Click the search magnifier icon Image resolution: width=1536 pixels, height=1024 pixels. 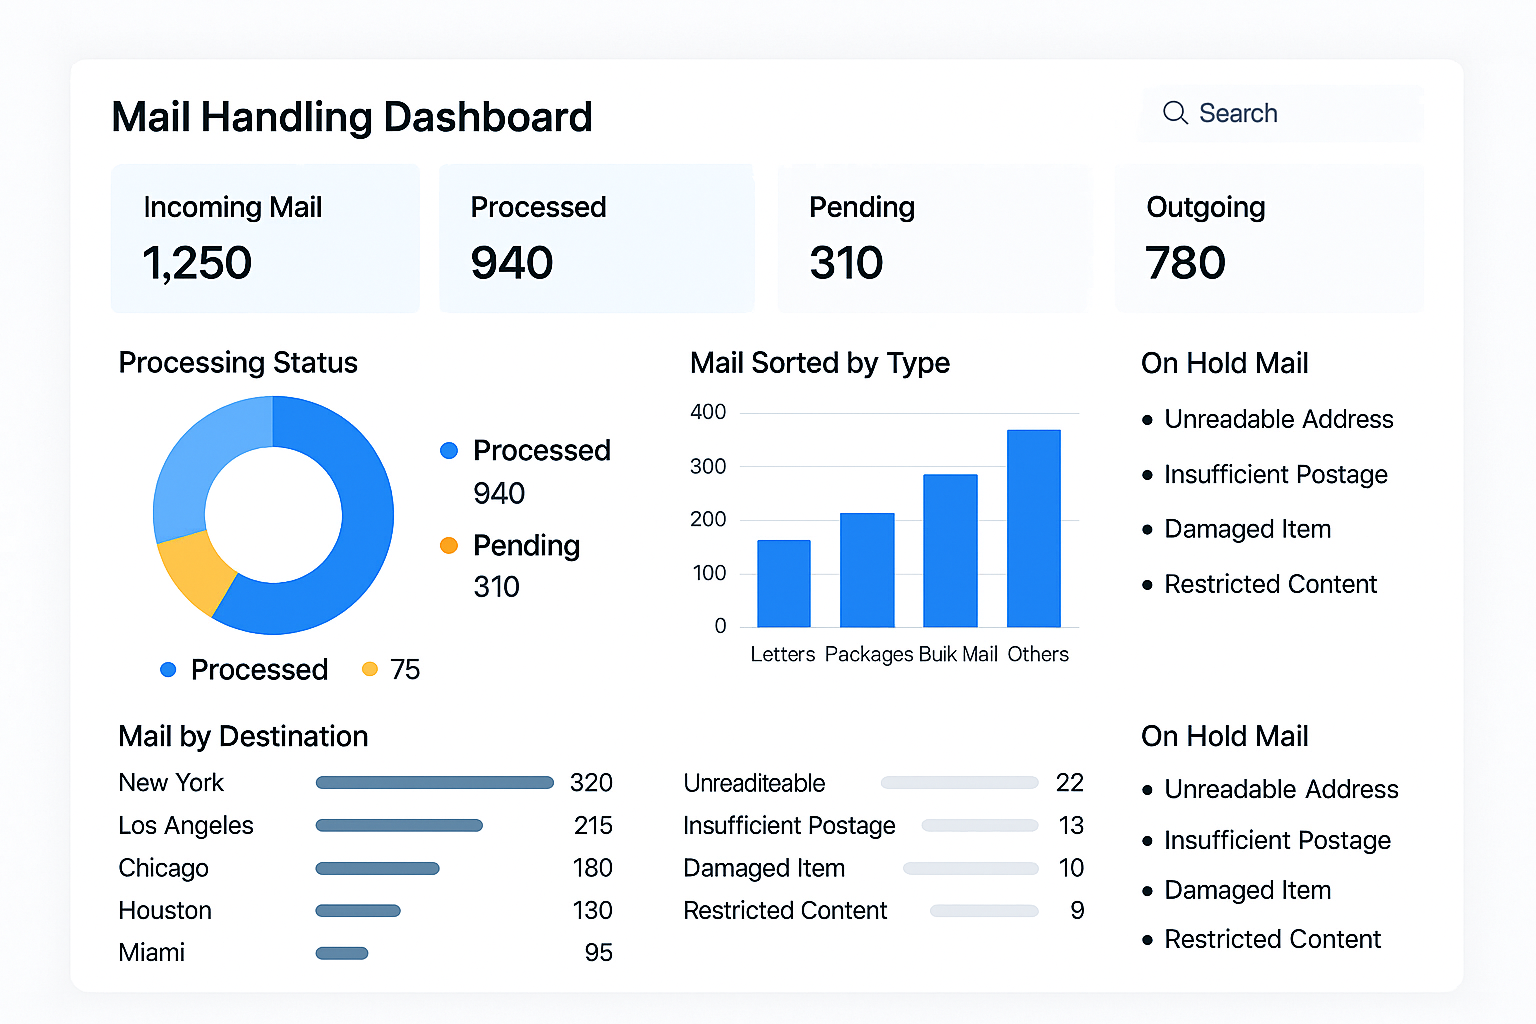1175,113
